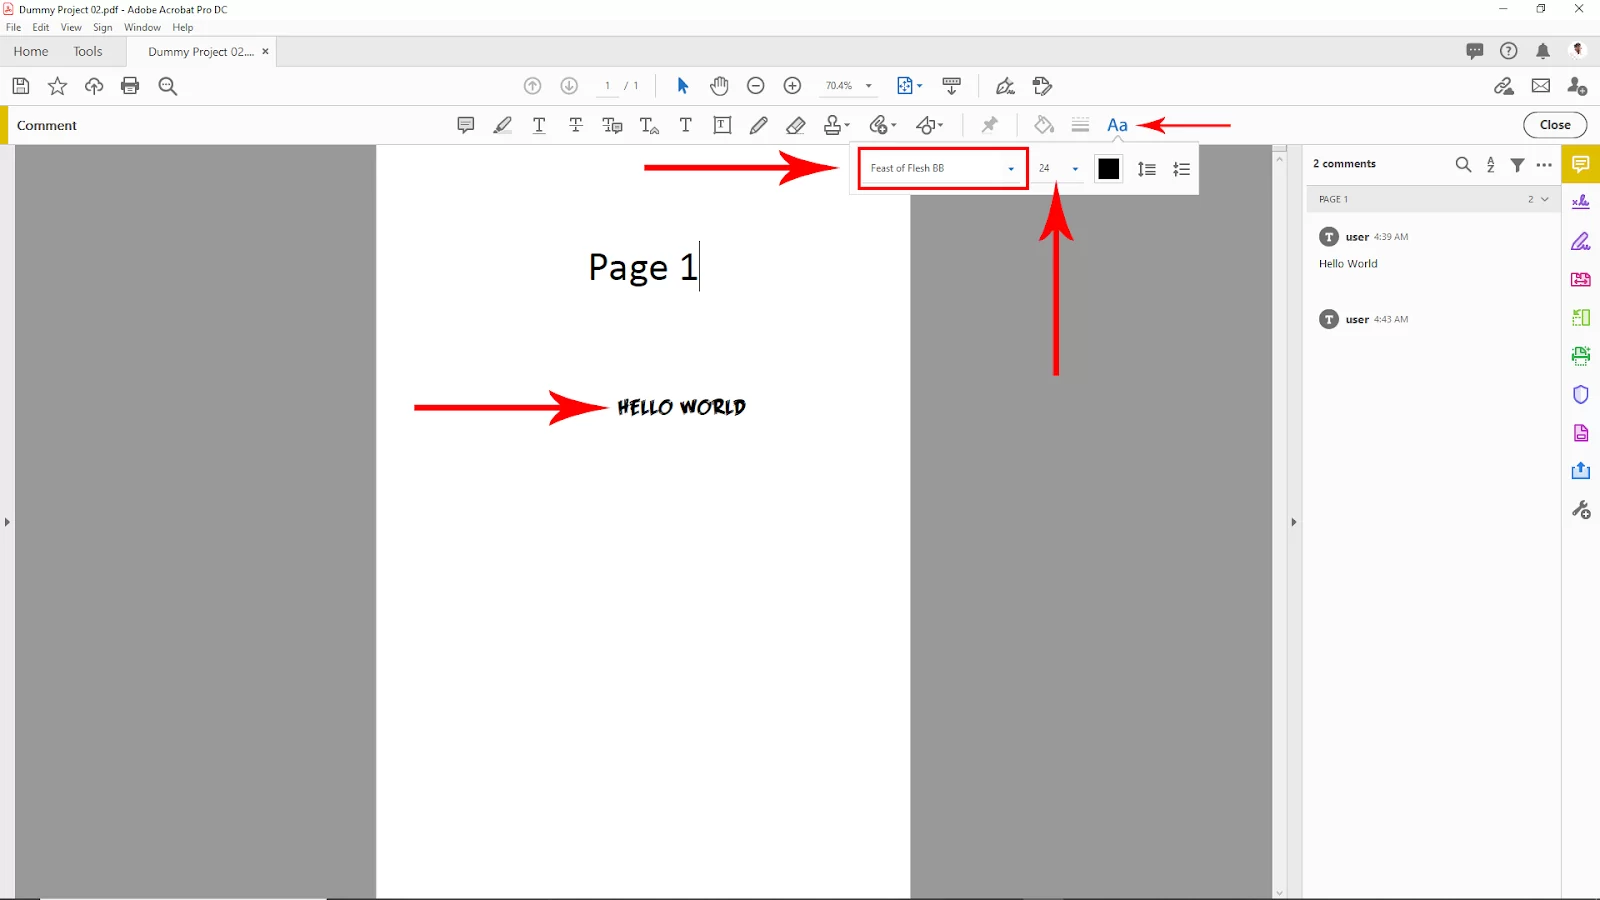
Task: Open the Edit menu
Action: click(x=41, y=27)
